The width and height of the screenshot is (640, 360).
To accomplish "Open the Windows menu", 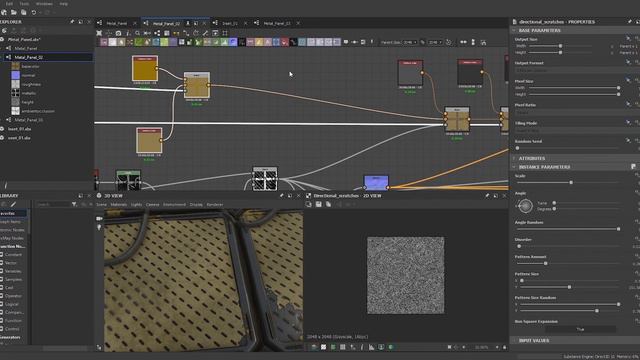I will 44,4.
